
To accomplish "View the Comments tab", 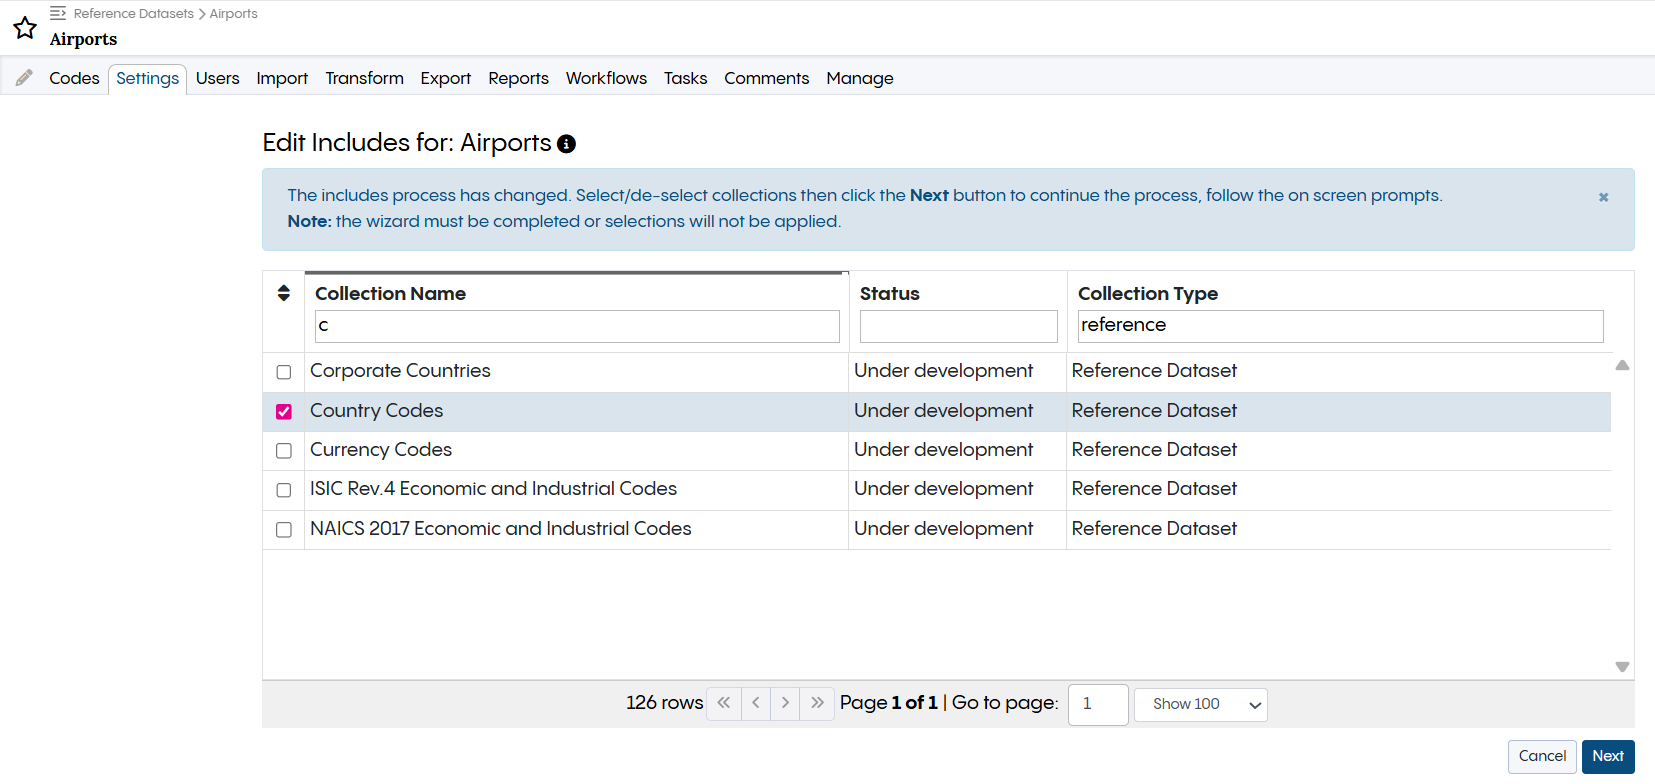I will click(x=766, y=78).
